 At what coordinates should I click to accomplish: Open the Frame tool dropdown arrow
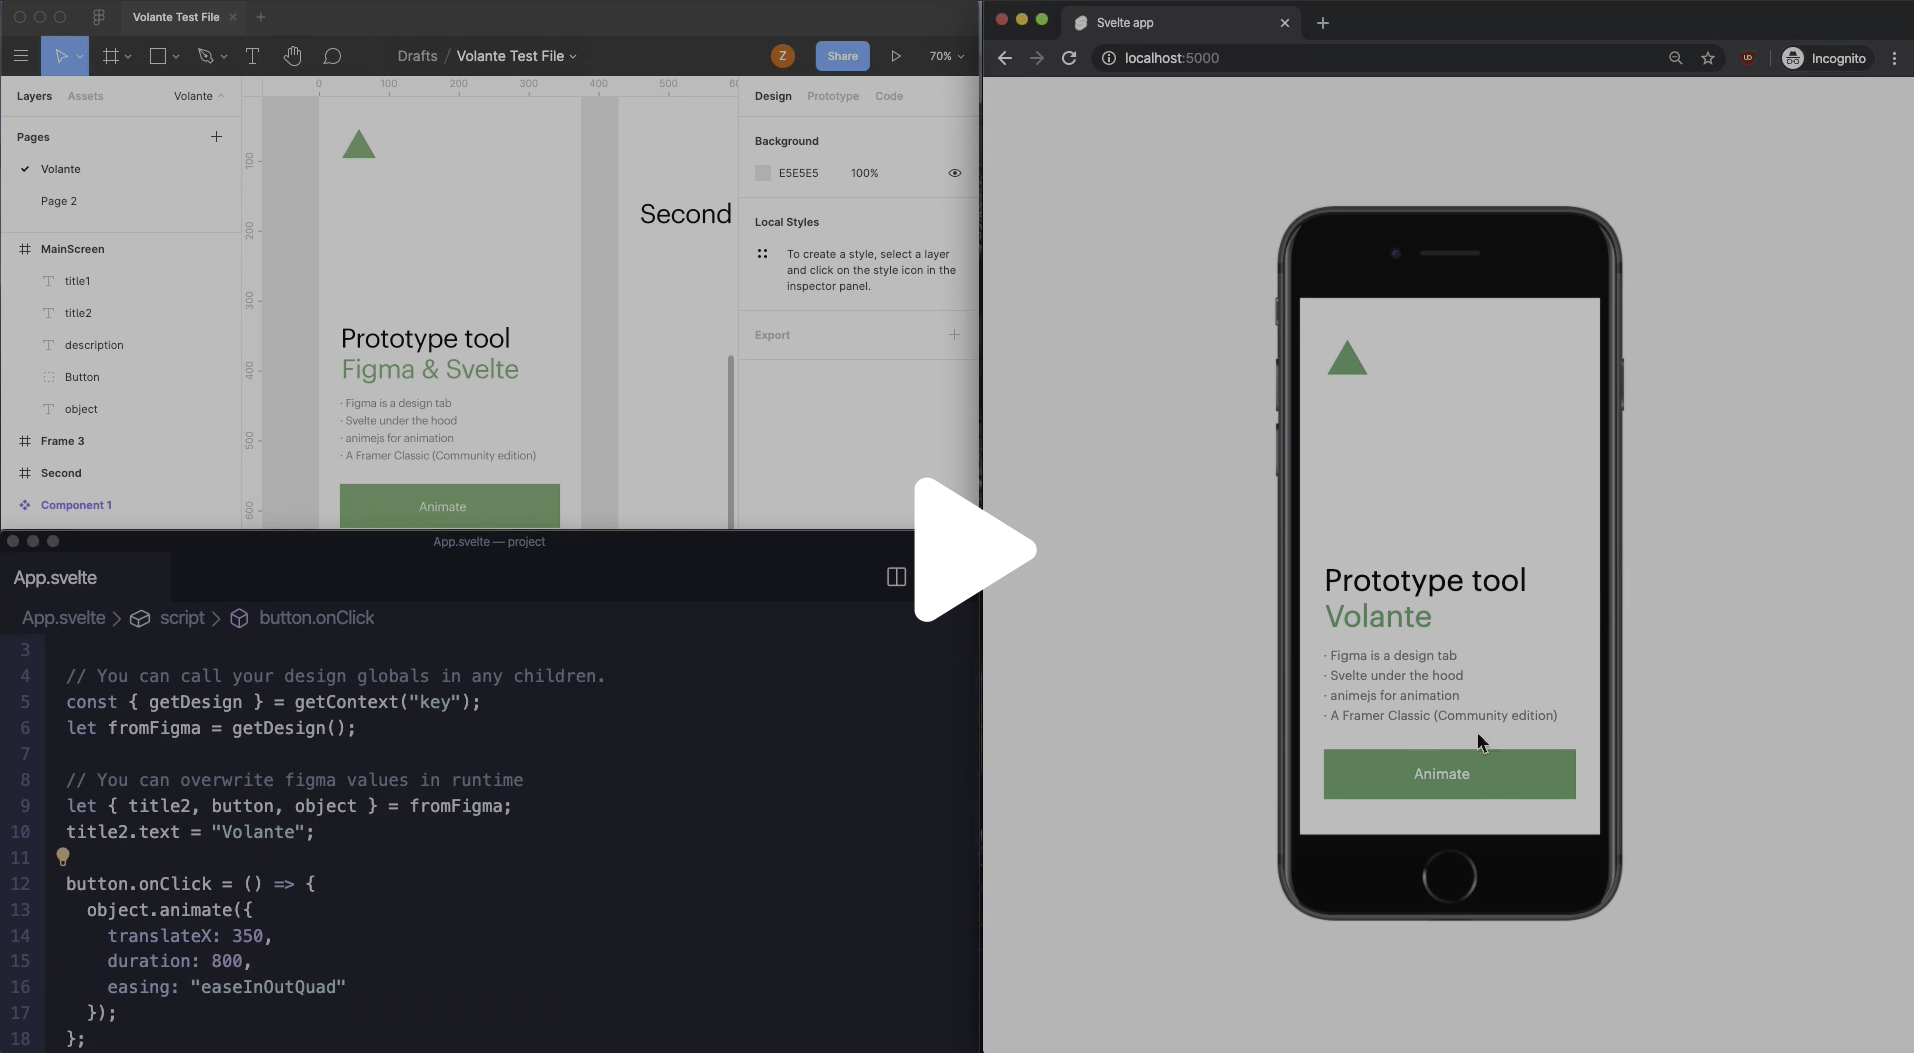point(128,57)
